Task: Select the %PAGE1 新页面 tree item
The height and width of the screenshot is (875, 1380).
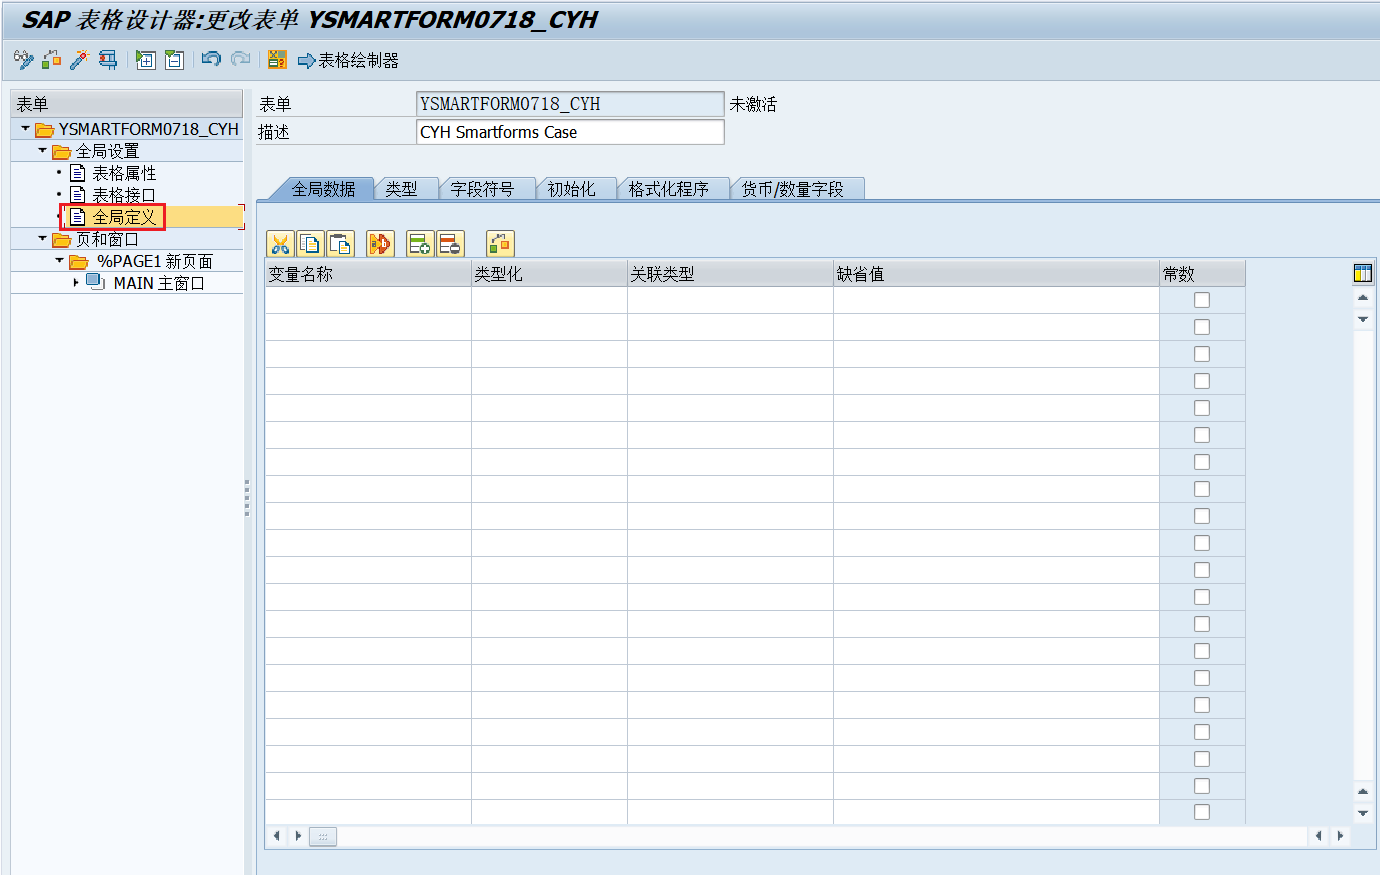Action: point(155,261)
